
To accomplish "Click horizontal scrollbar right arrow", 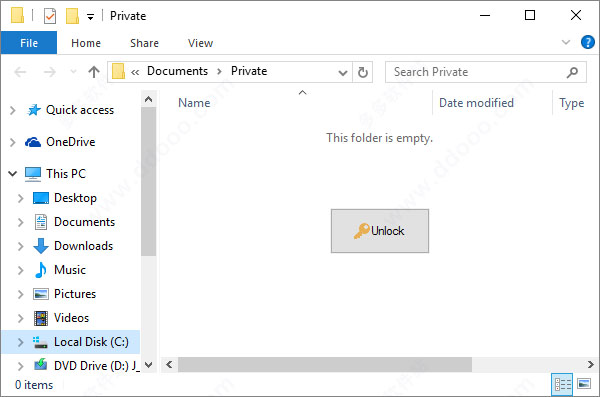I will pyautogui.click(x=590, y=364).
